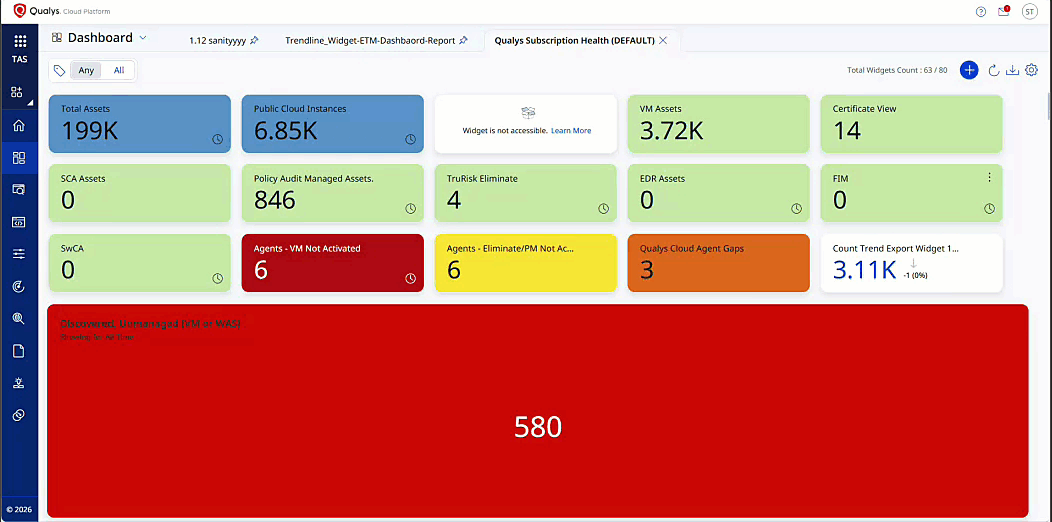Click the radar gauge icon in the sidebar
This screenshot has width=1052, height=522.
[19, 286]
